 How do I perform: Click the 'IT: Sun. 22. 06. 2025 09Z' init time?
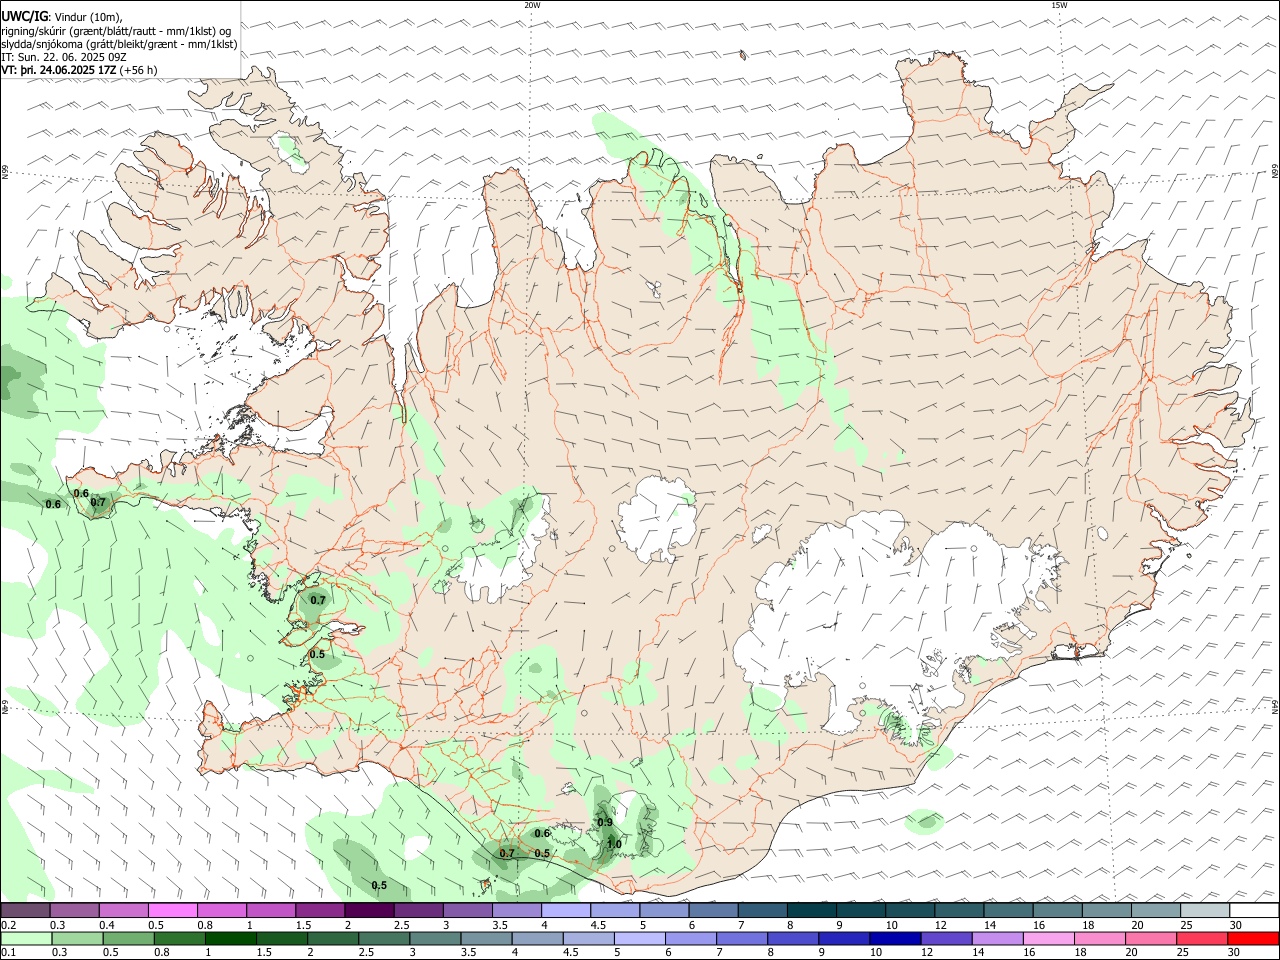(63, 57)
